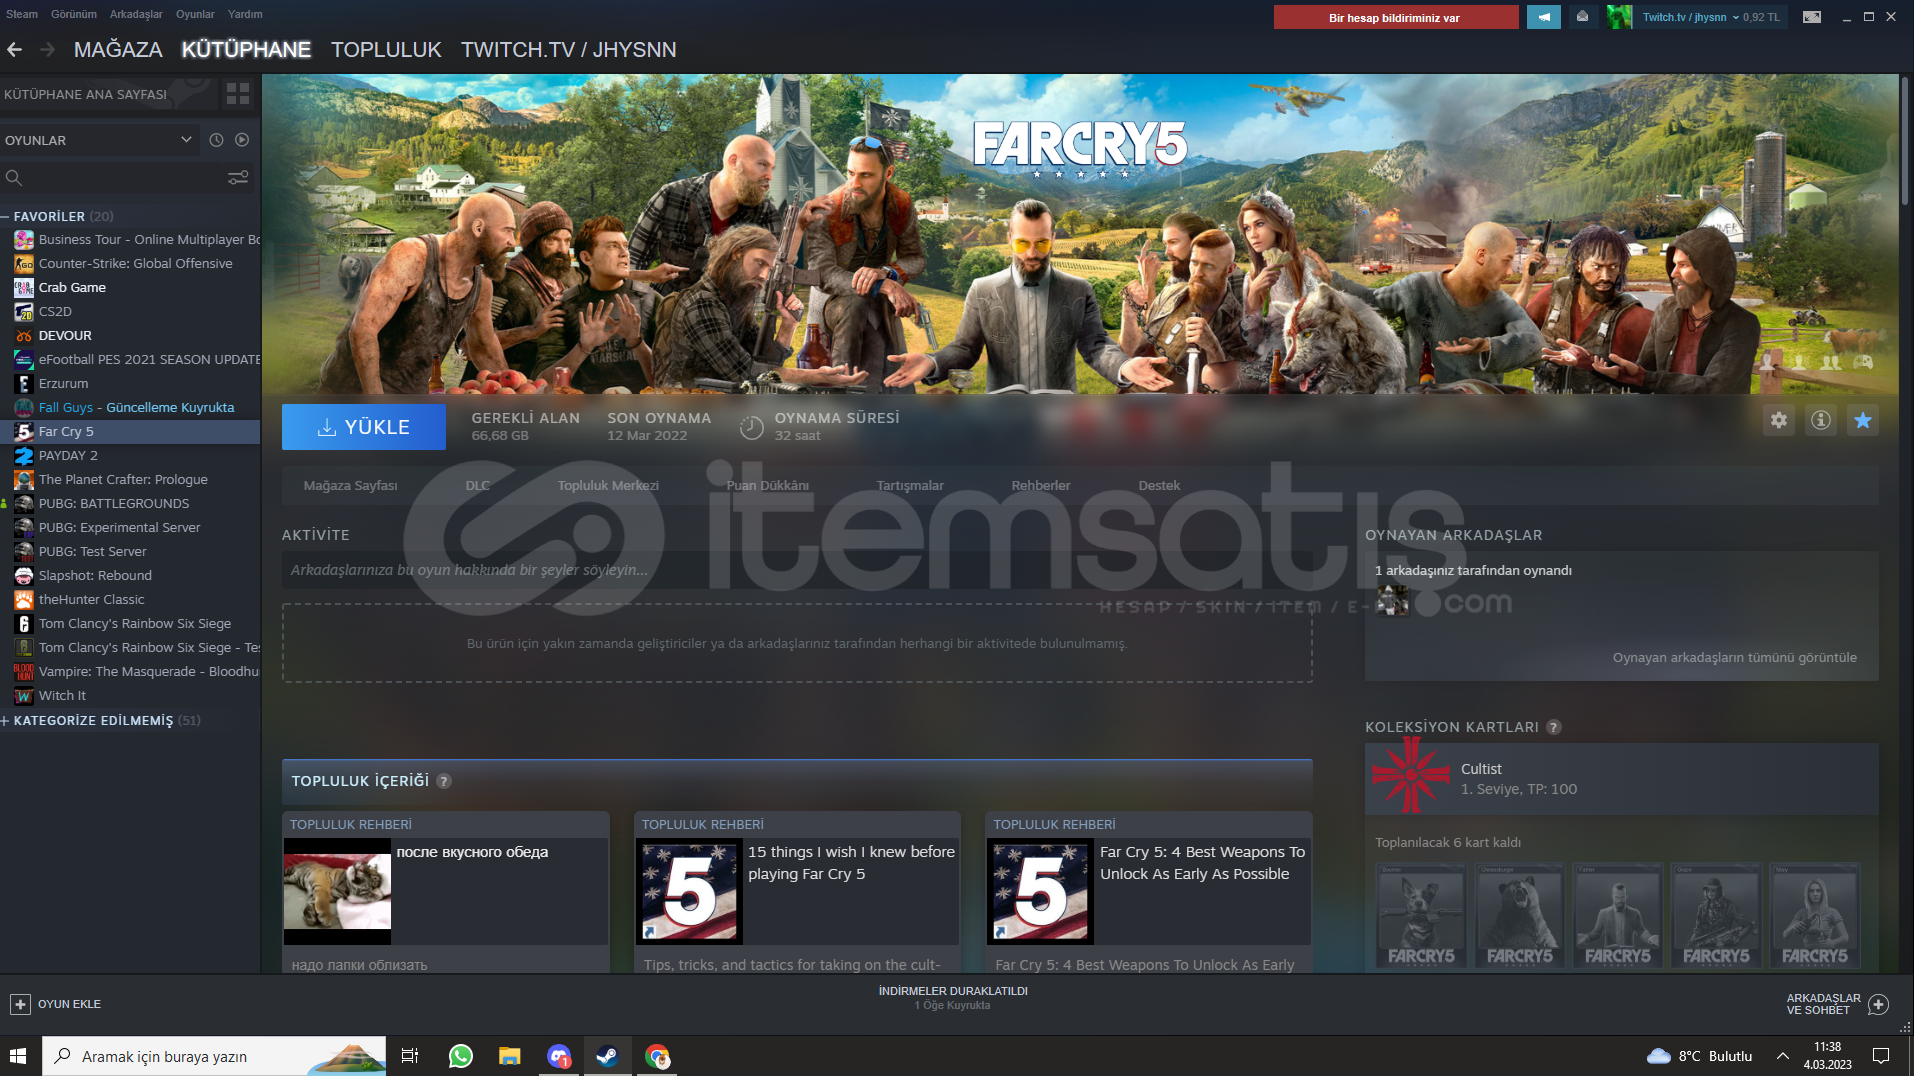
Task: Open Windows notification center
Action: (x=1881, y=1056)
